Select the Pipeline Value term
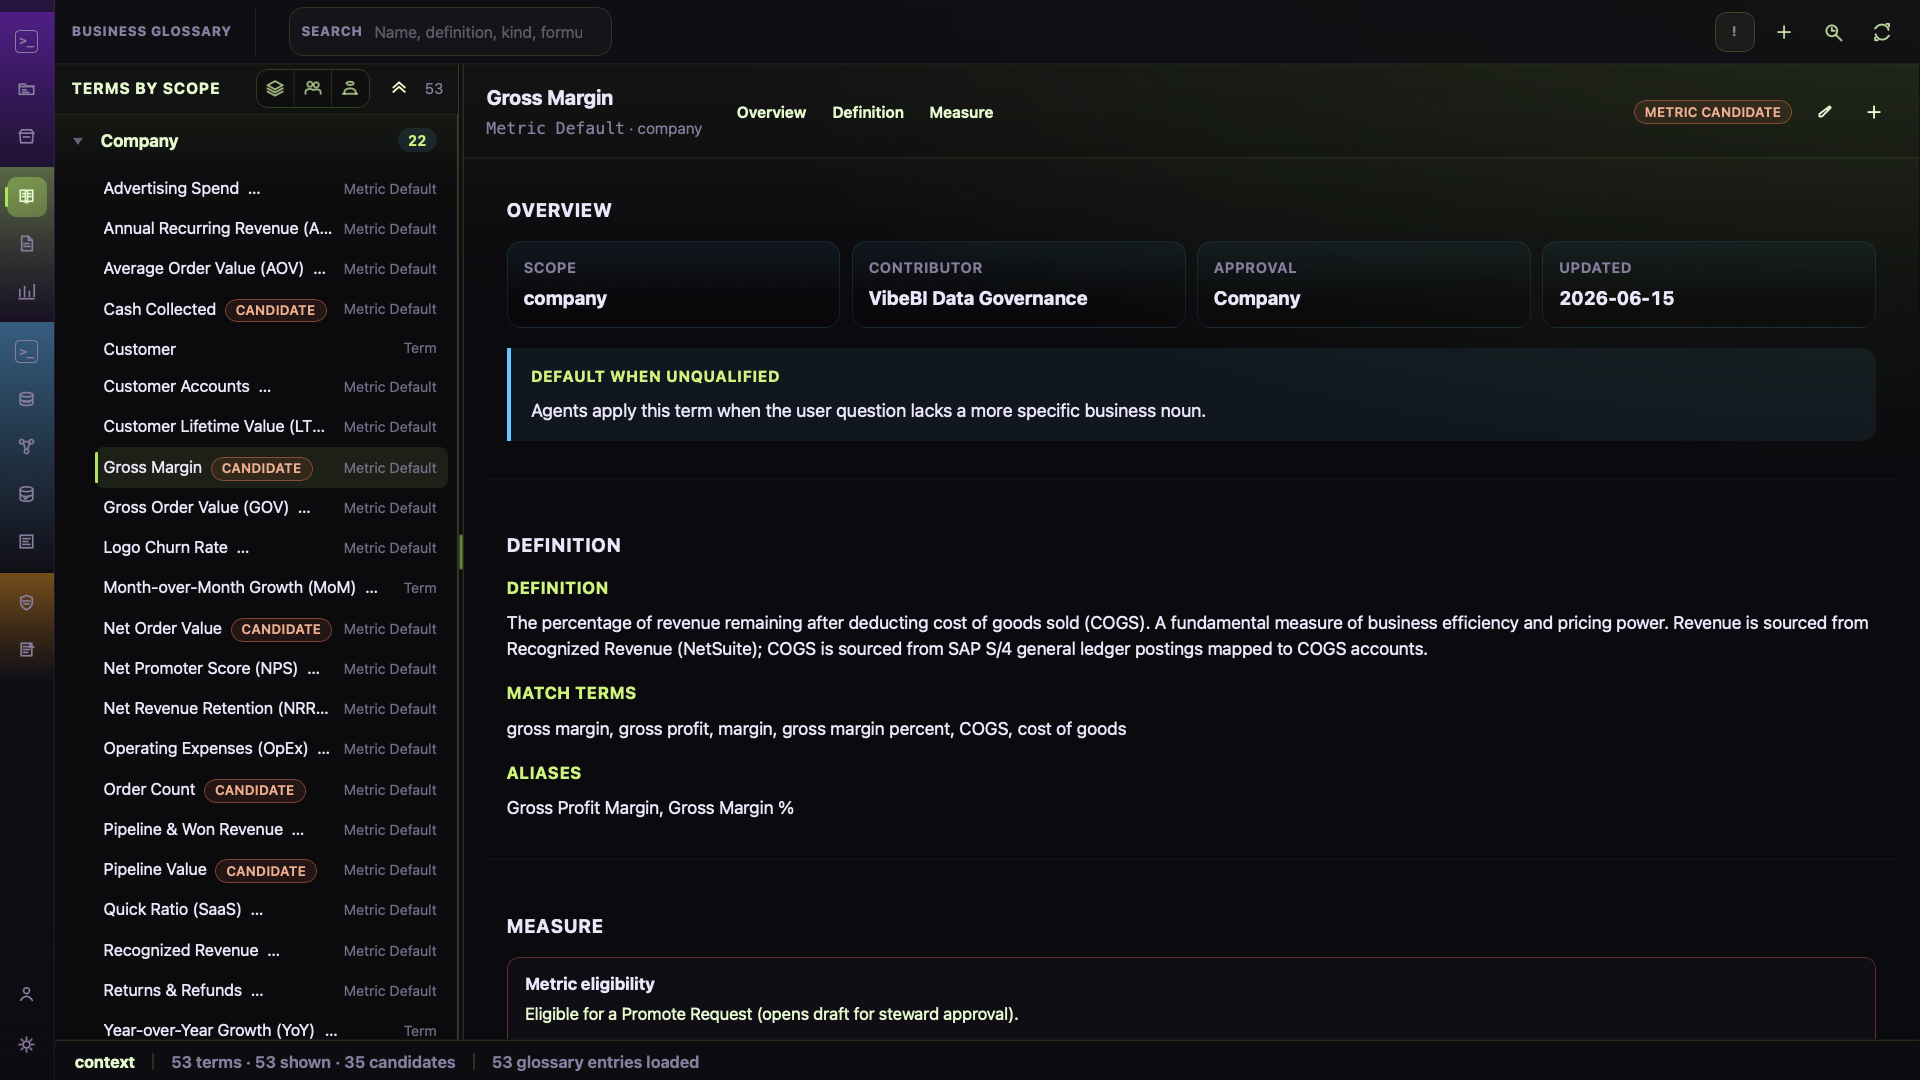The width and height of the screenshot is (1920, 1080). click(270, 869)
